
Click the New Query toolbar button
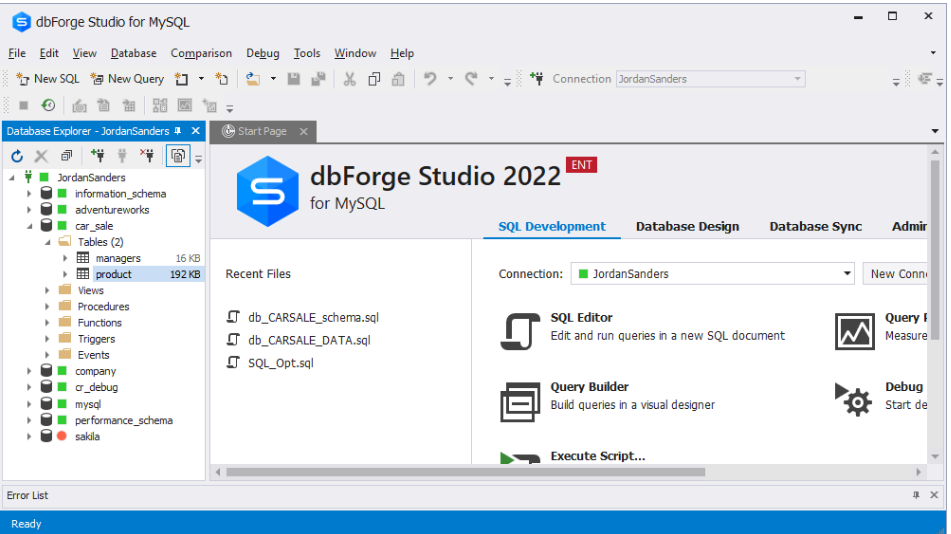pos(127,79)
